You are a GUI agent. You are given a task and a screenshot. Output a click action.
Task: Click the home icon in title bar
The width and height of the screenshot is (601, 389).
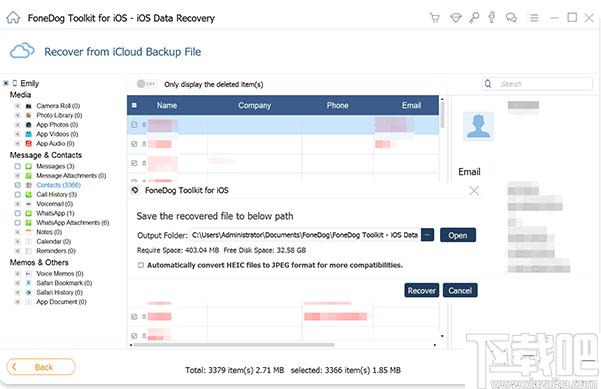[13, 18]
